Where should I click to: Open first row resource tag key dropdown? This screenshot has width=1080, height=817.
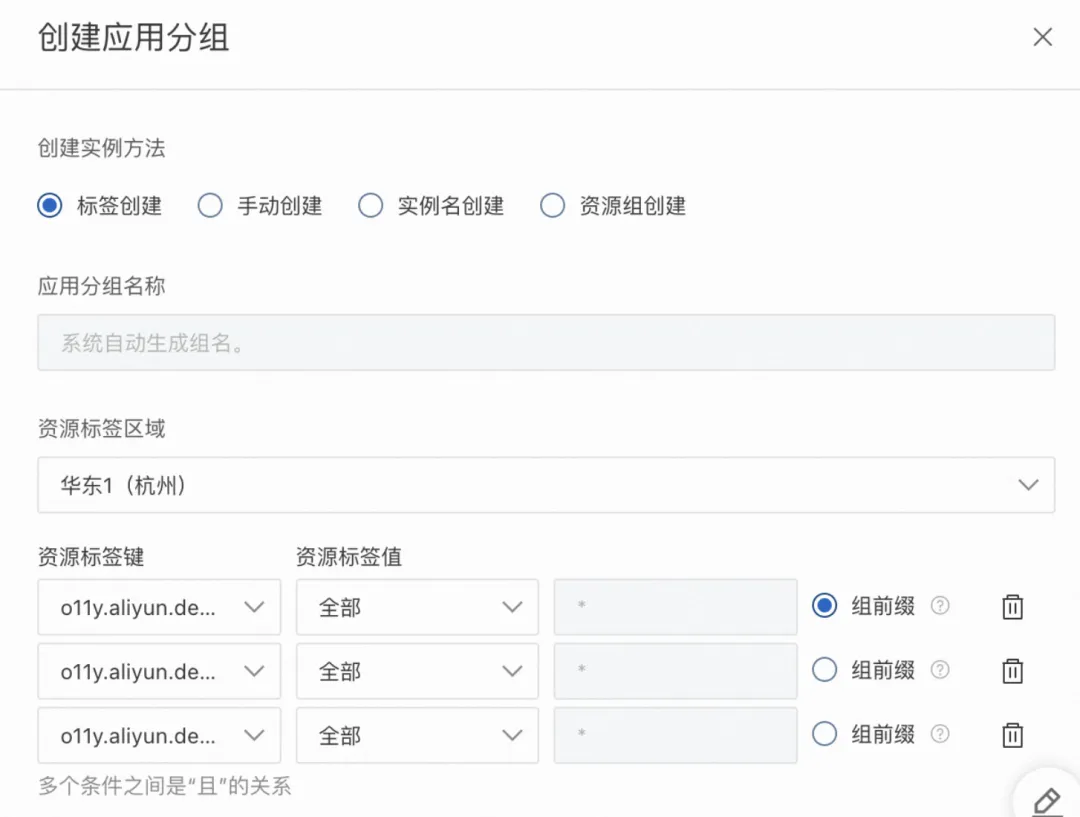coord(159,607)
